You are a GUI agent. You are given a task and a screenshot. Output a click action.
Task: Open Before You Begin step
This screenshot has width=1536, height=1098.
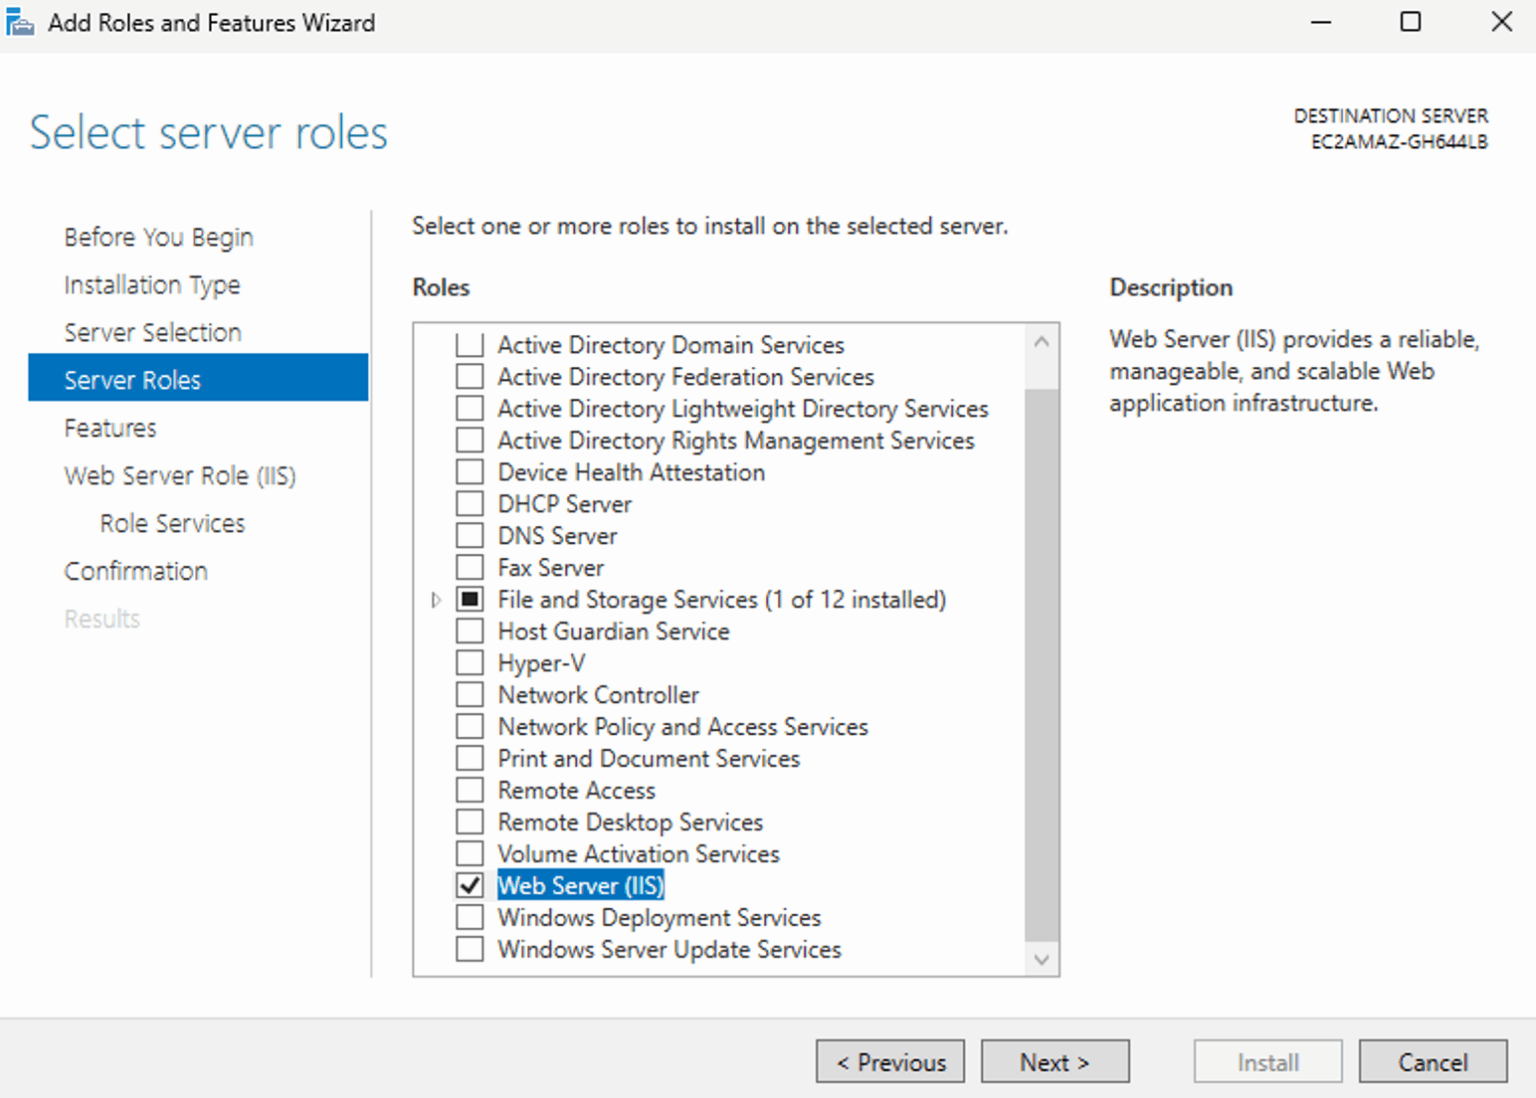(158, 237)
